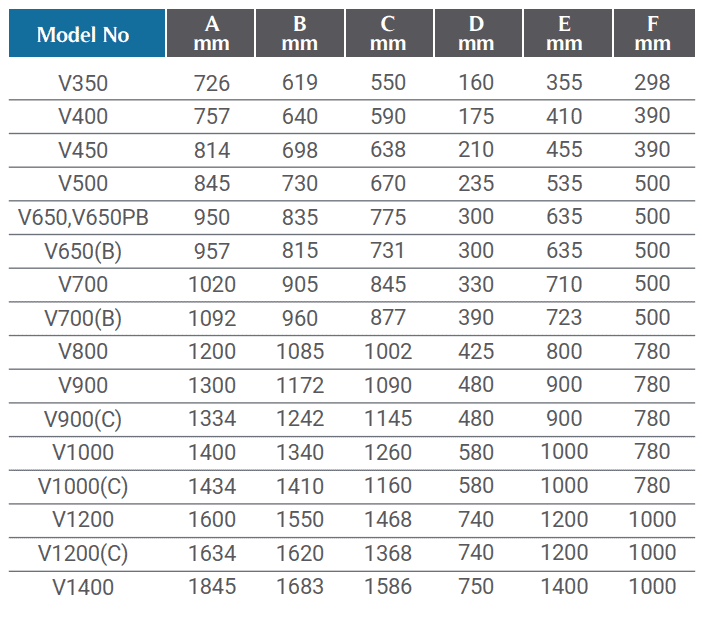Select value 1845 in V1400 row

[212, 587]
